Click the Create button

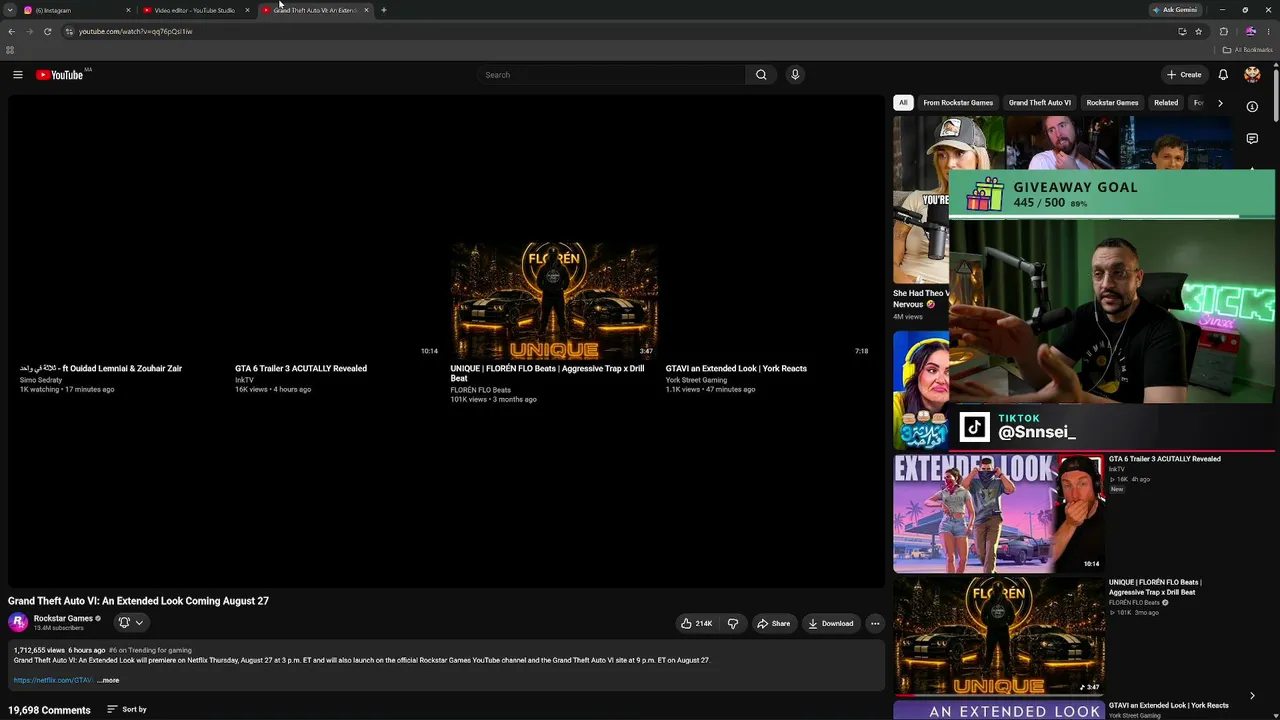[x=1184, y=75]
